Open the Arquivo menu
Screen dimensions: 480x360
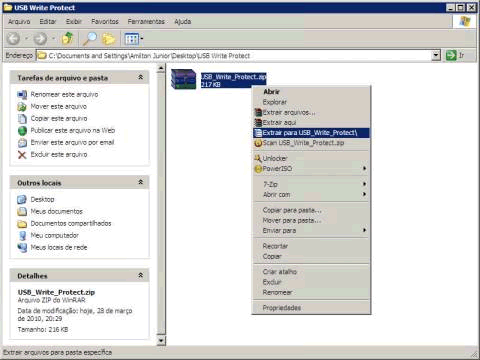coord(19,22)
